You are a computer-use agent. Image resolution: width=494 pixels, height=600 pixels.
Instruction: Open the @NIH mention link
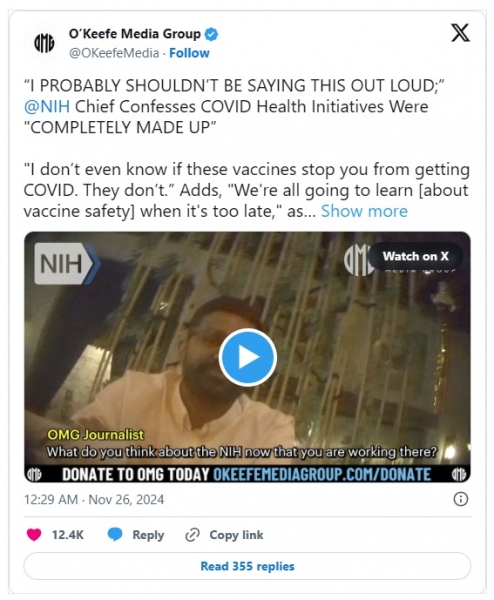pos(47,106)
